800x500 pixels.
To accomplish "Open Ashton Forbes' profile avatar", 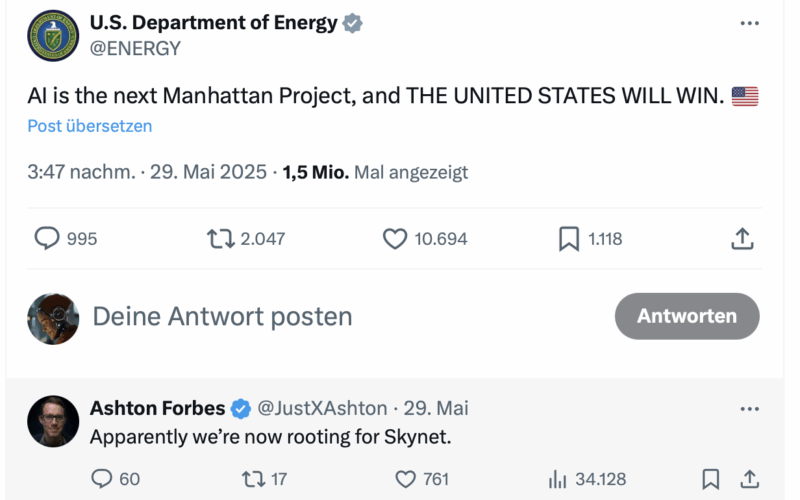I will point(53,421).
